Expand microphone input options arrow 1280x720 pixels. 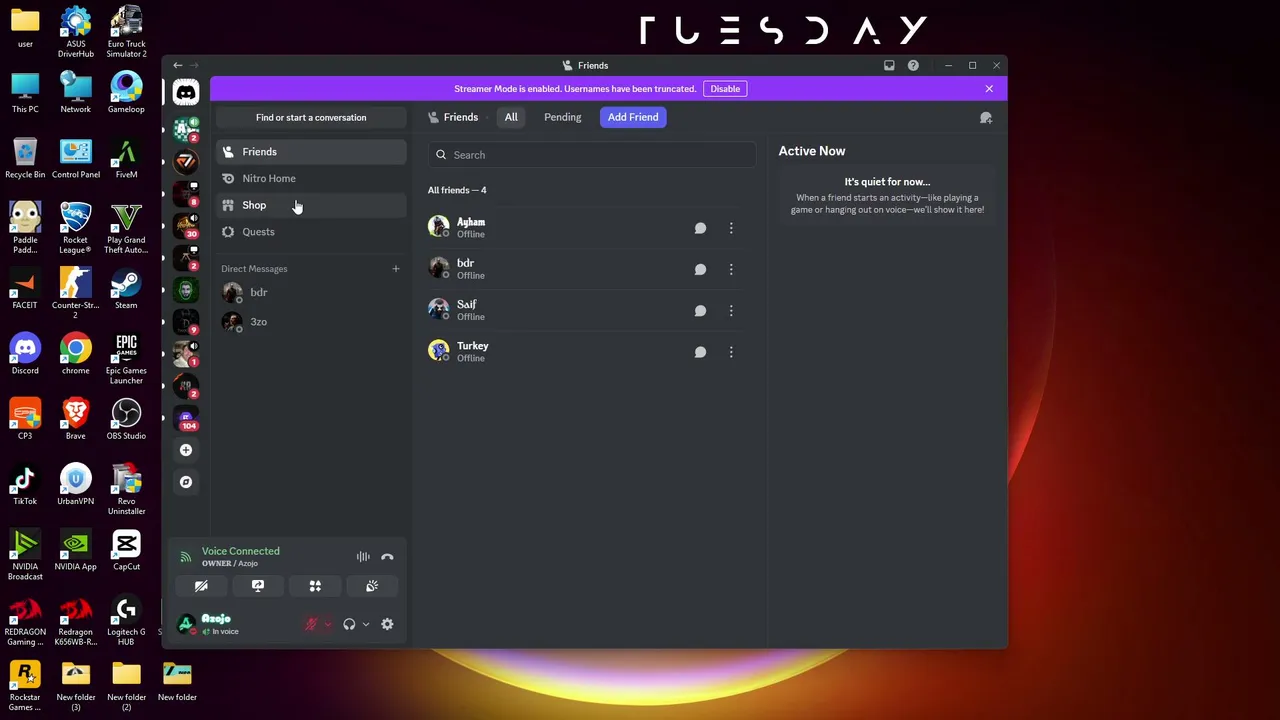(x=327, y=625)
